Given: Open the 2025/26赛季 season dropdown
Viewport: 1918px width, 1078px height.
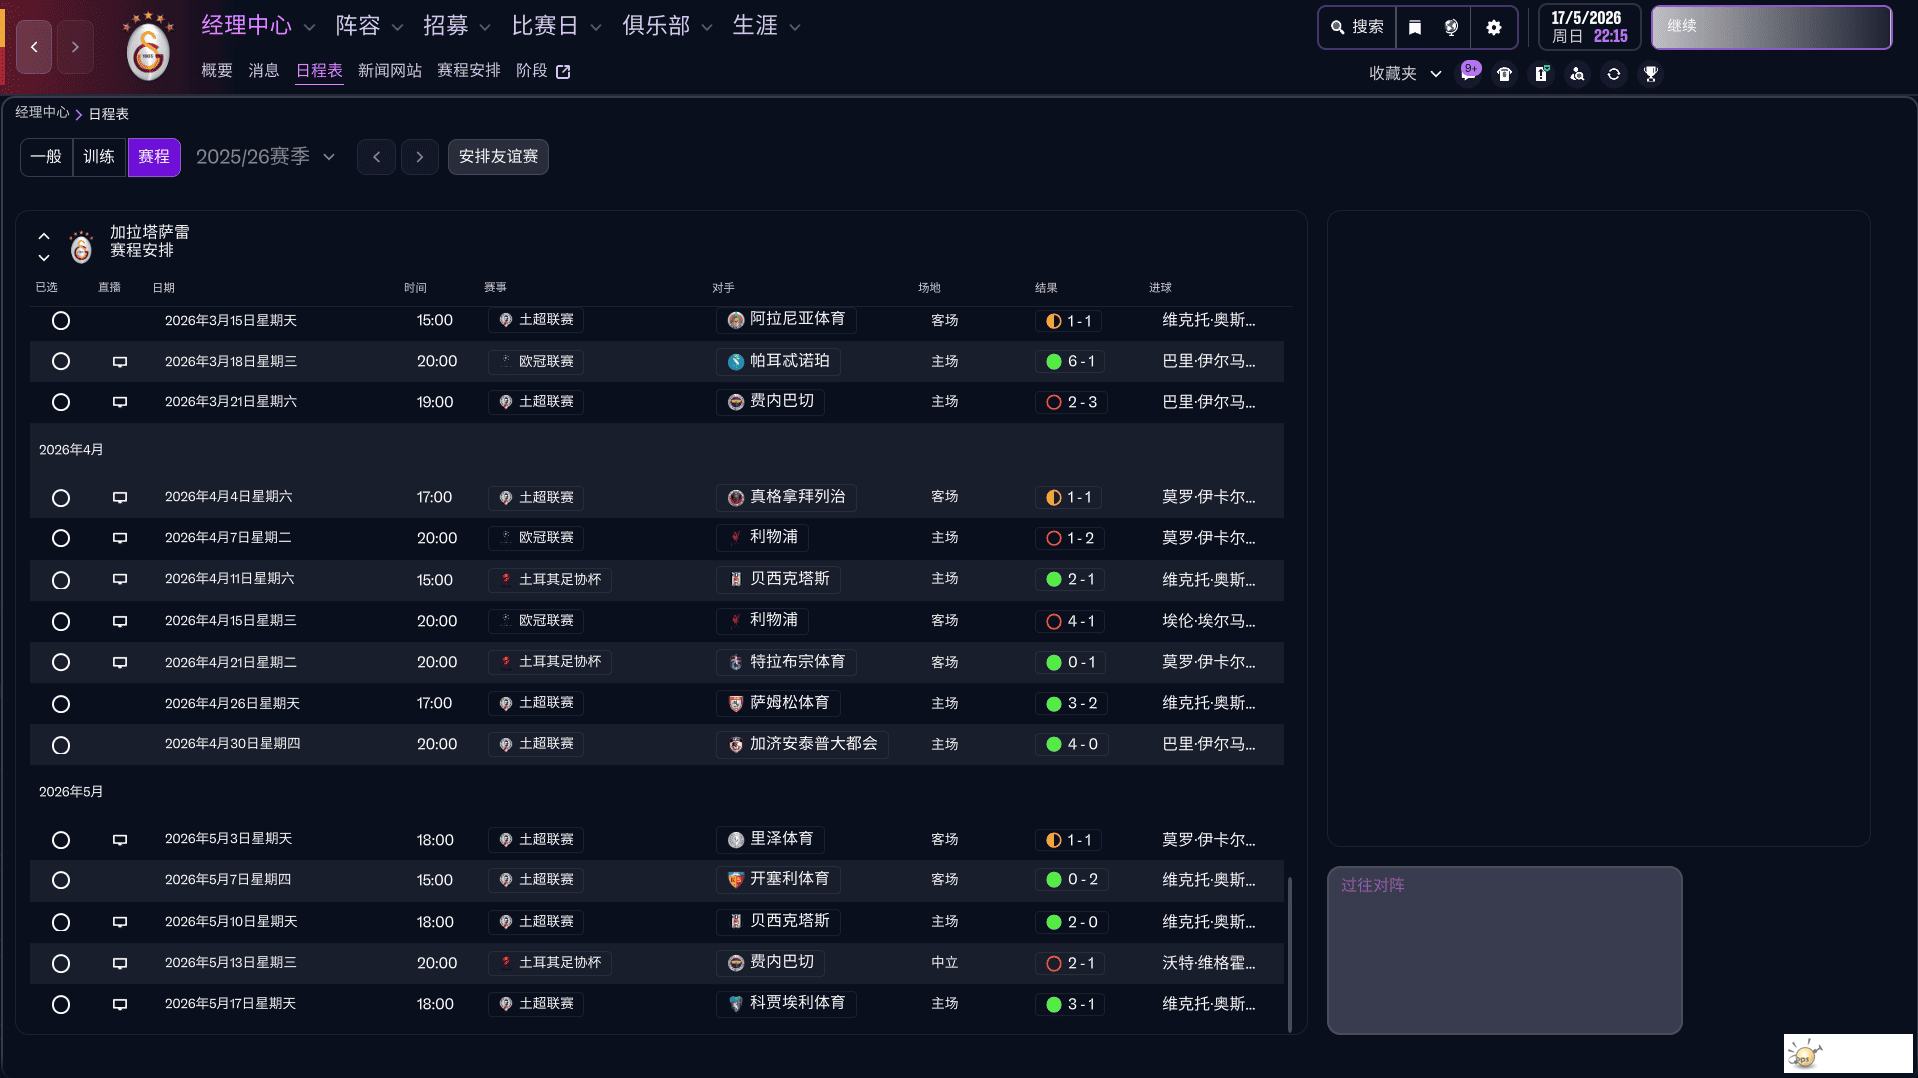Looking at the screenshot, I should pyautogui.click(x=265, y=156).
